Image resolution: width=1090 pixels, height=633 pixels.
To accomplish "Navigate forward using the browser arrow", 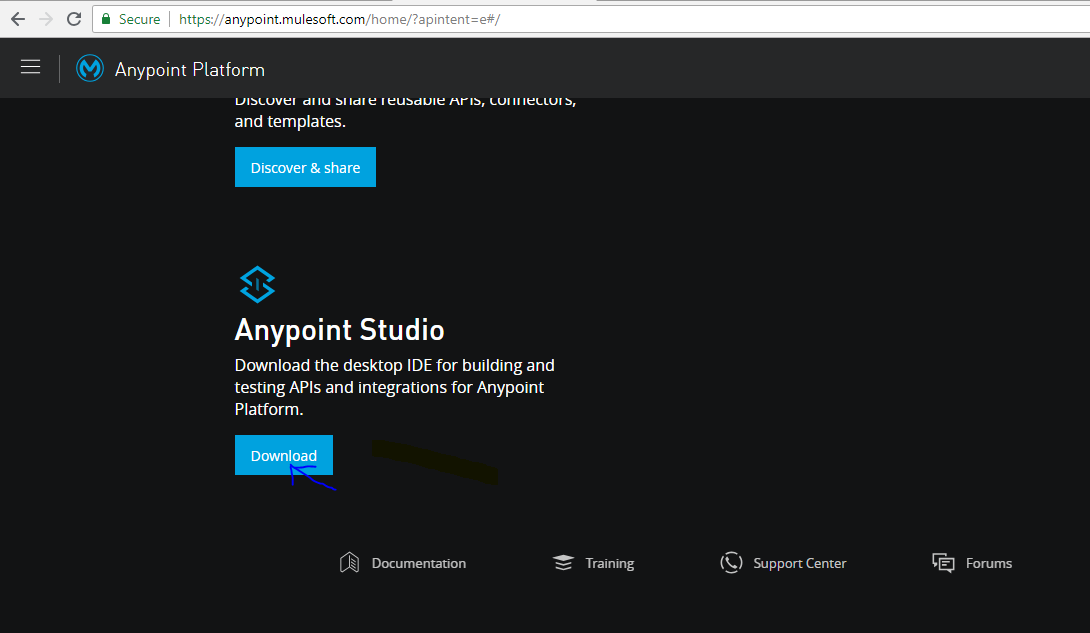I will click(44, 18).
